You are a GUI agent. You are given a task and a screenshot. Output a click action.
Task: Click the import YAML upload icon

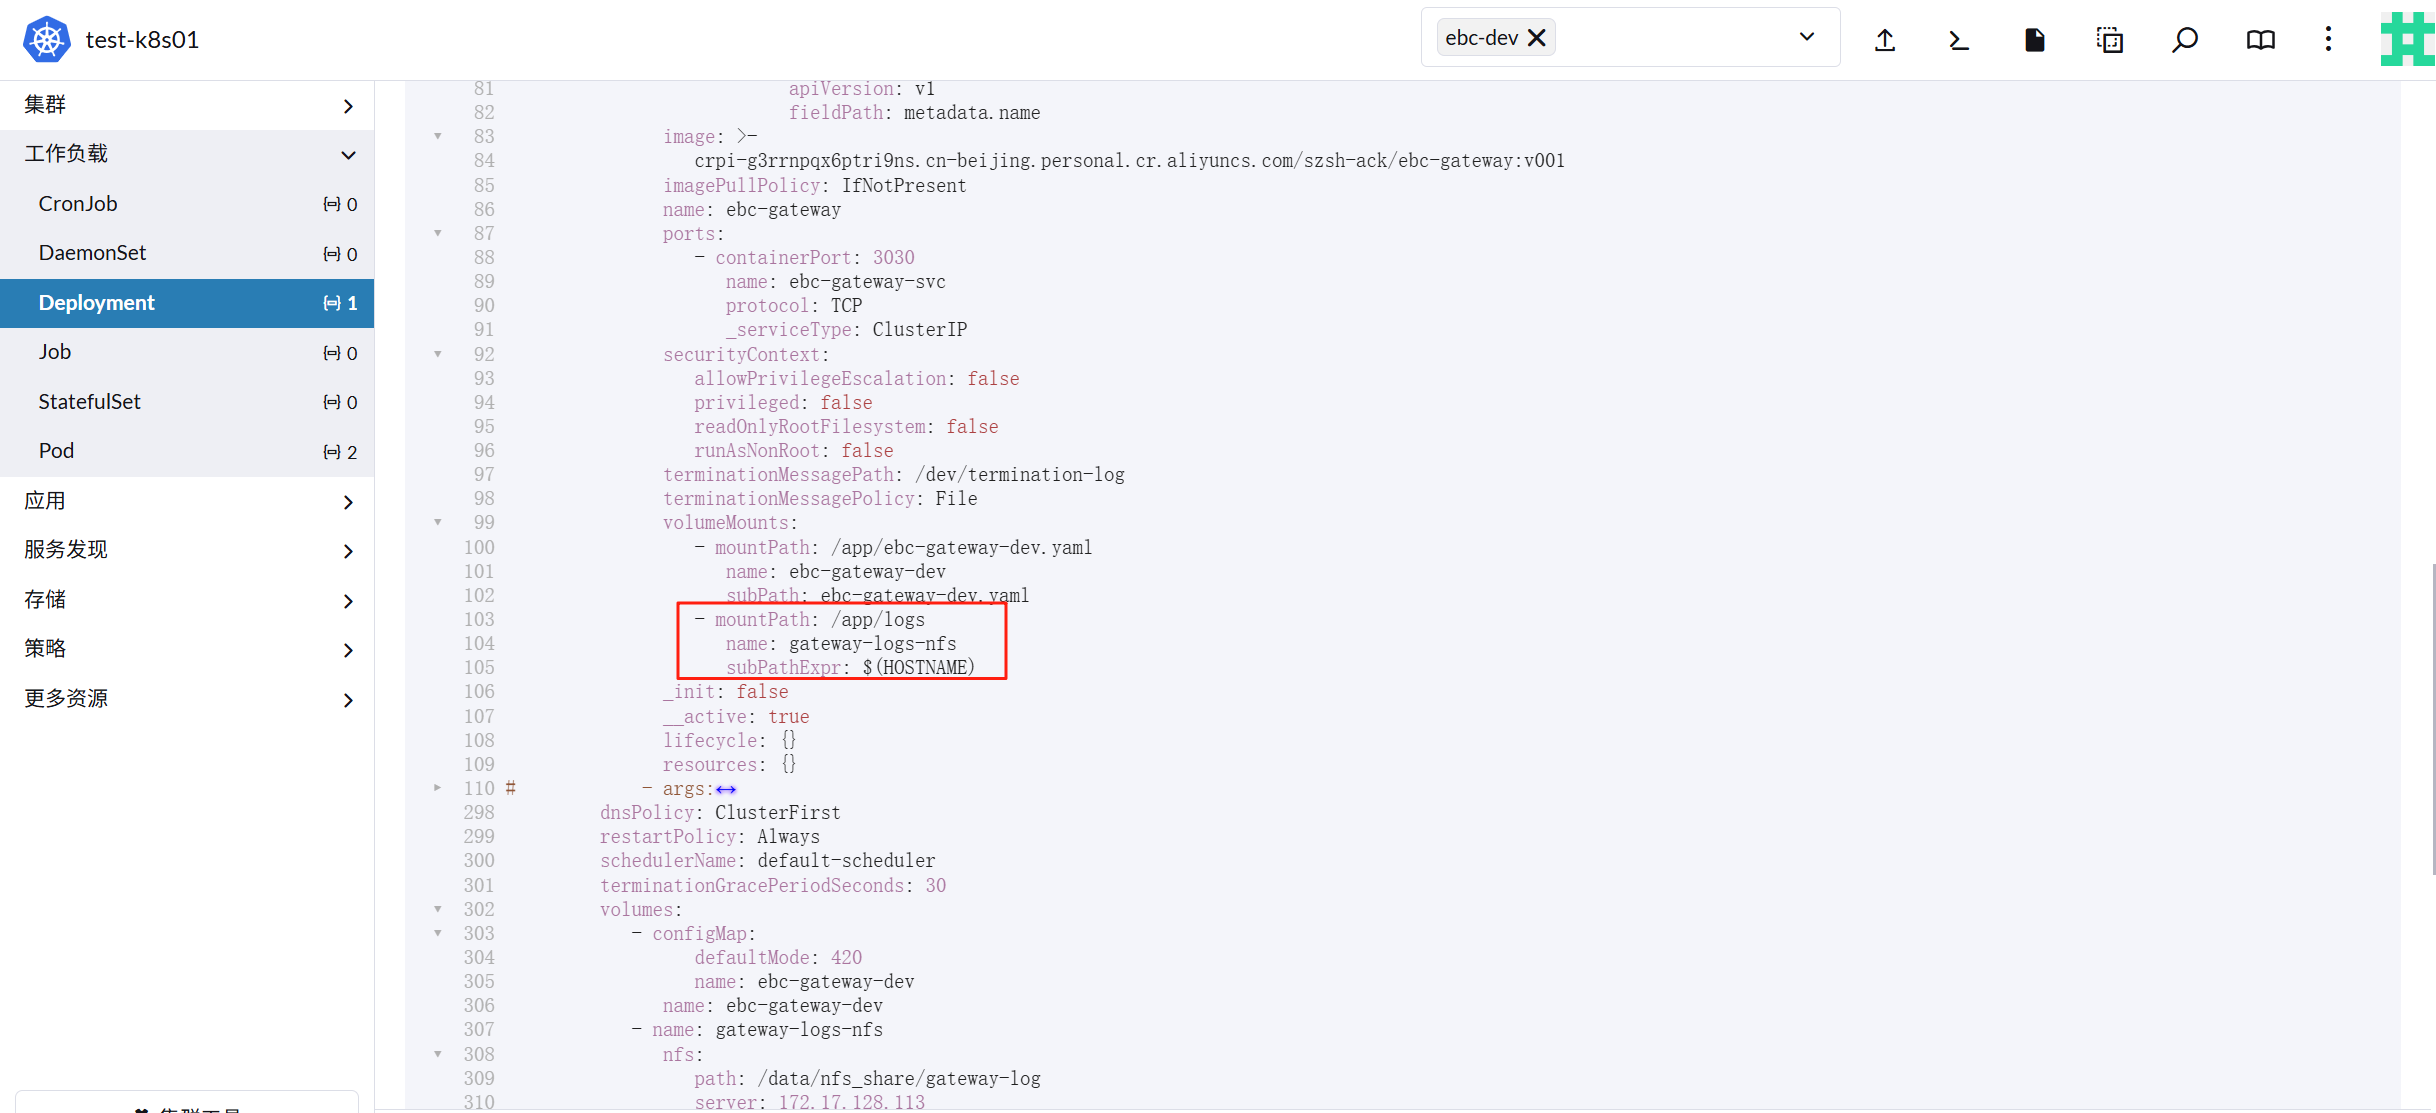pos(1885,40)
